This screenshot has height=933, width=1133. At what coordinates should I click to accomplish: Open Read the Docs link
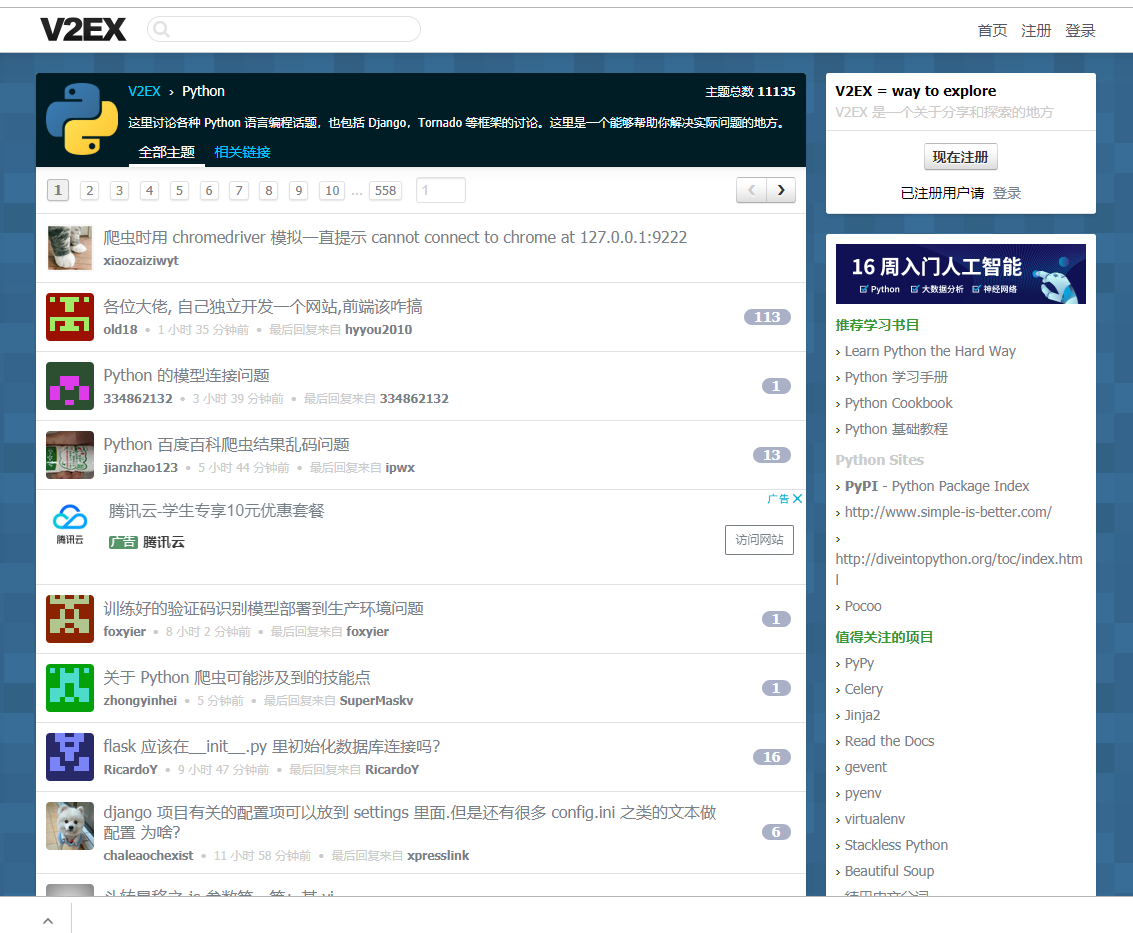[889, 741]
